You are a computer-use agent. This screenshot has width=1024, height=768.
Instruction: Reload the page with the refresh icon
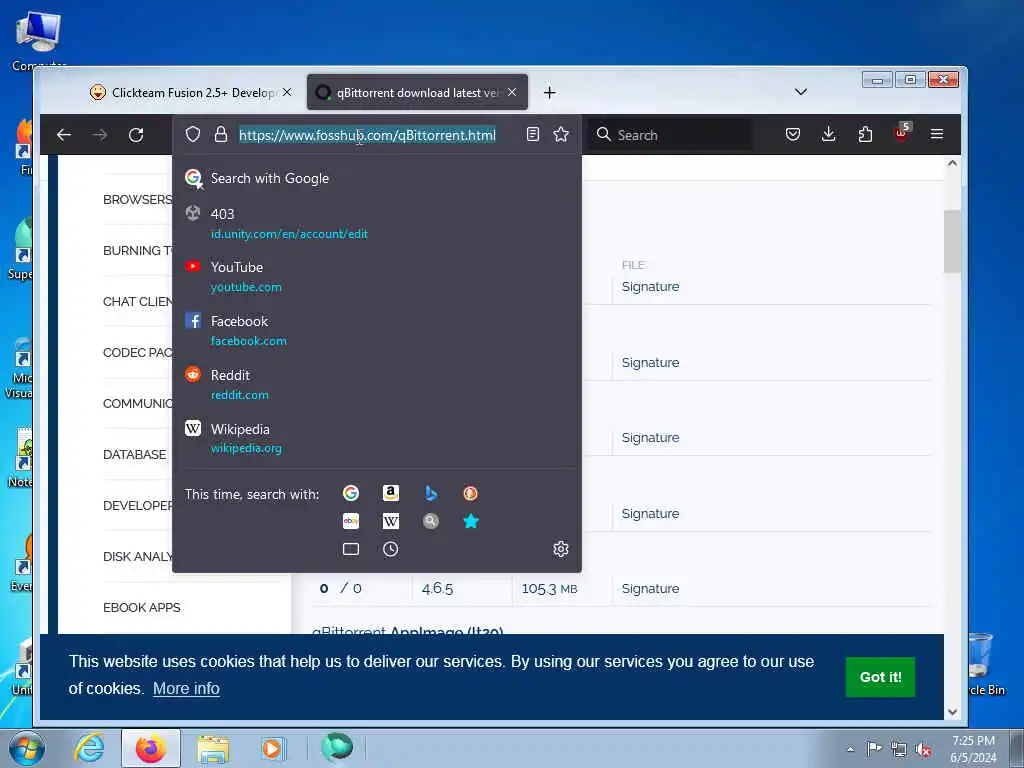tap(136, 135)
